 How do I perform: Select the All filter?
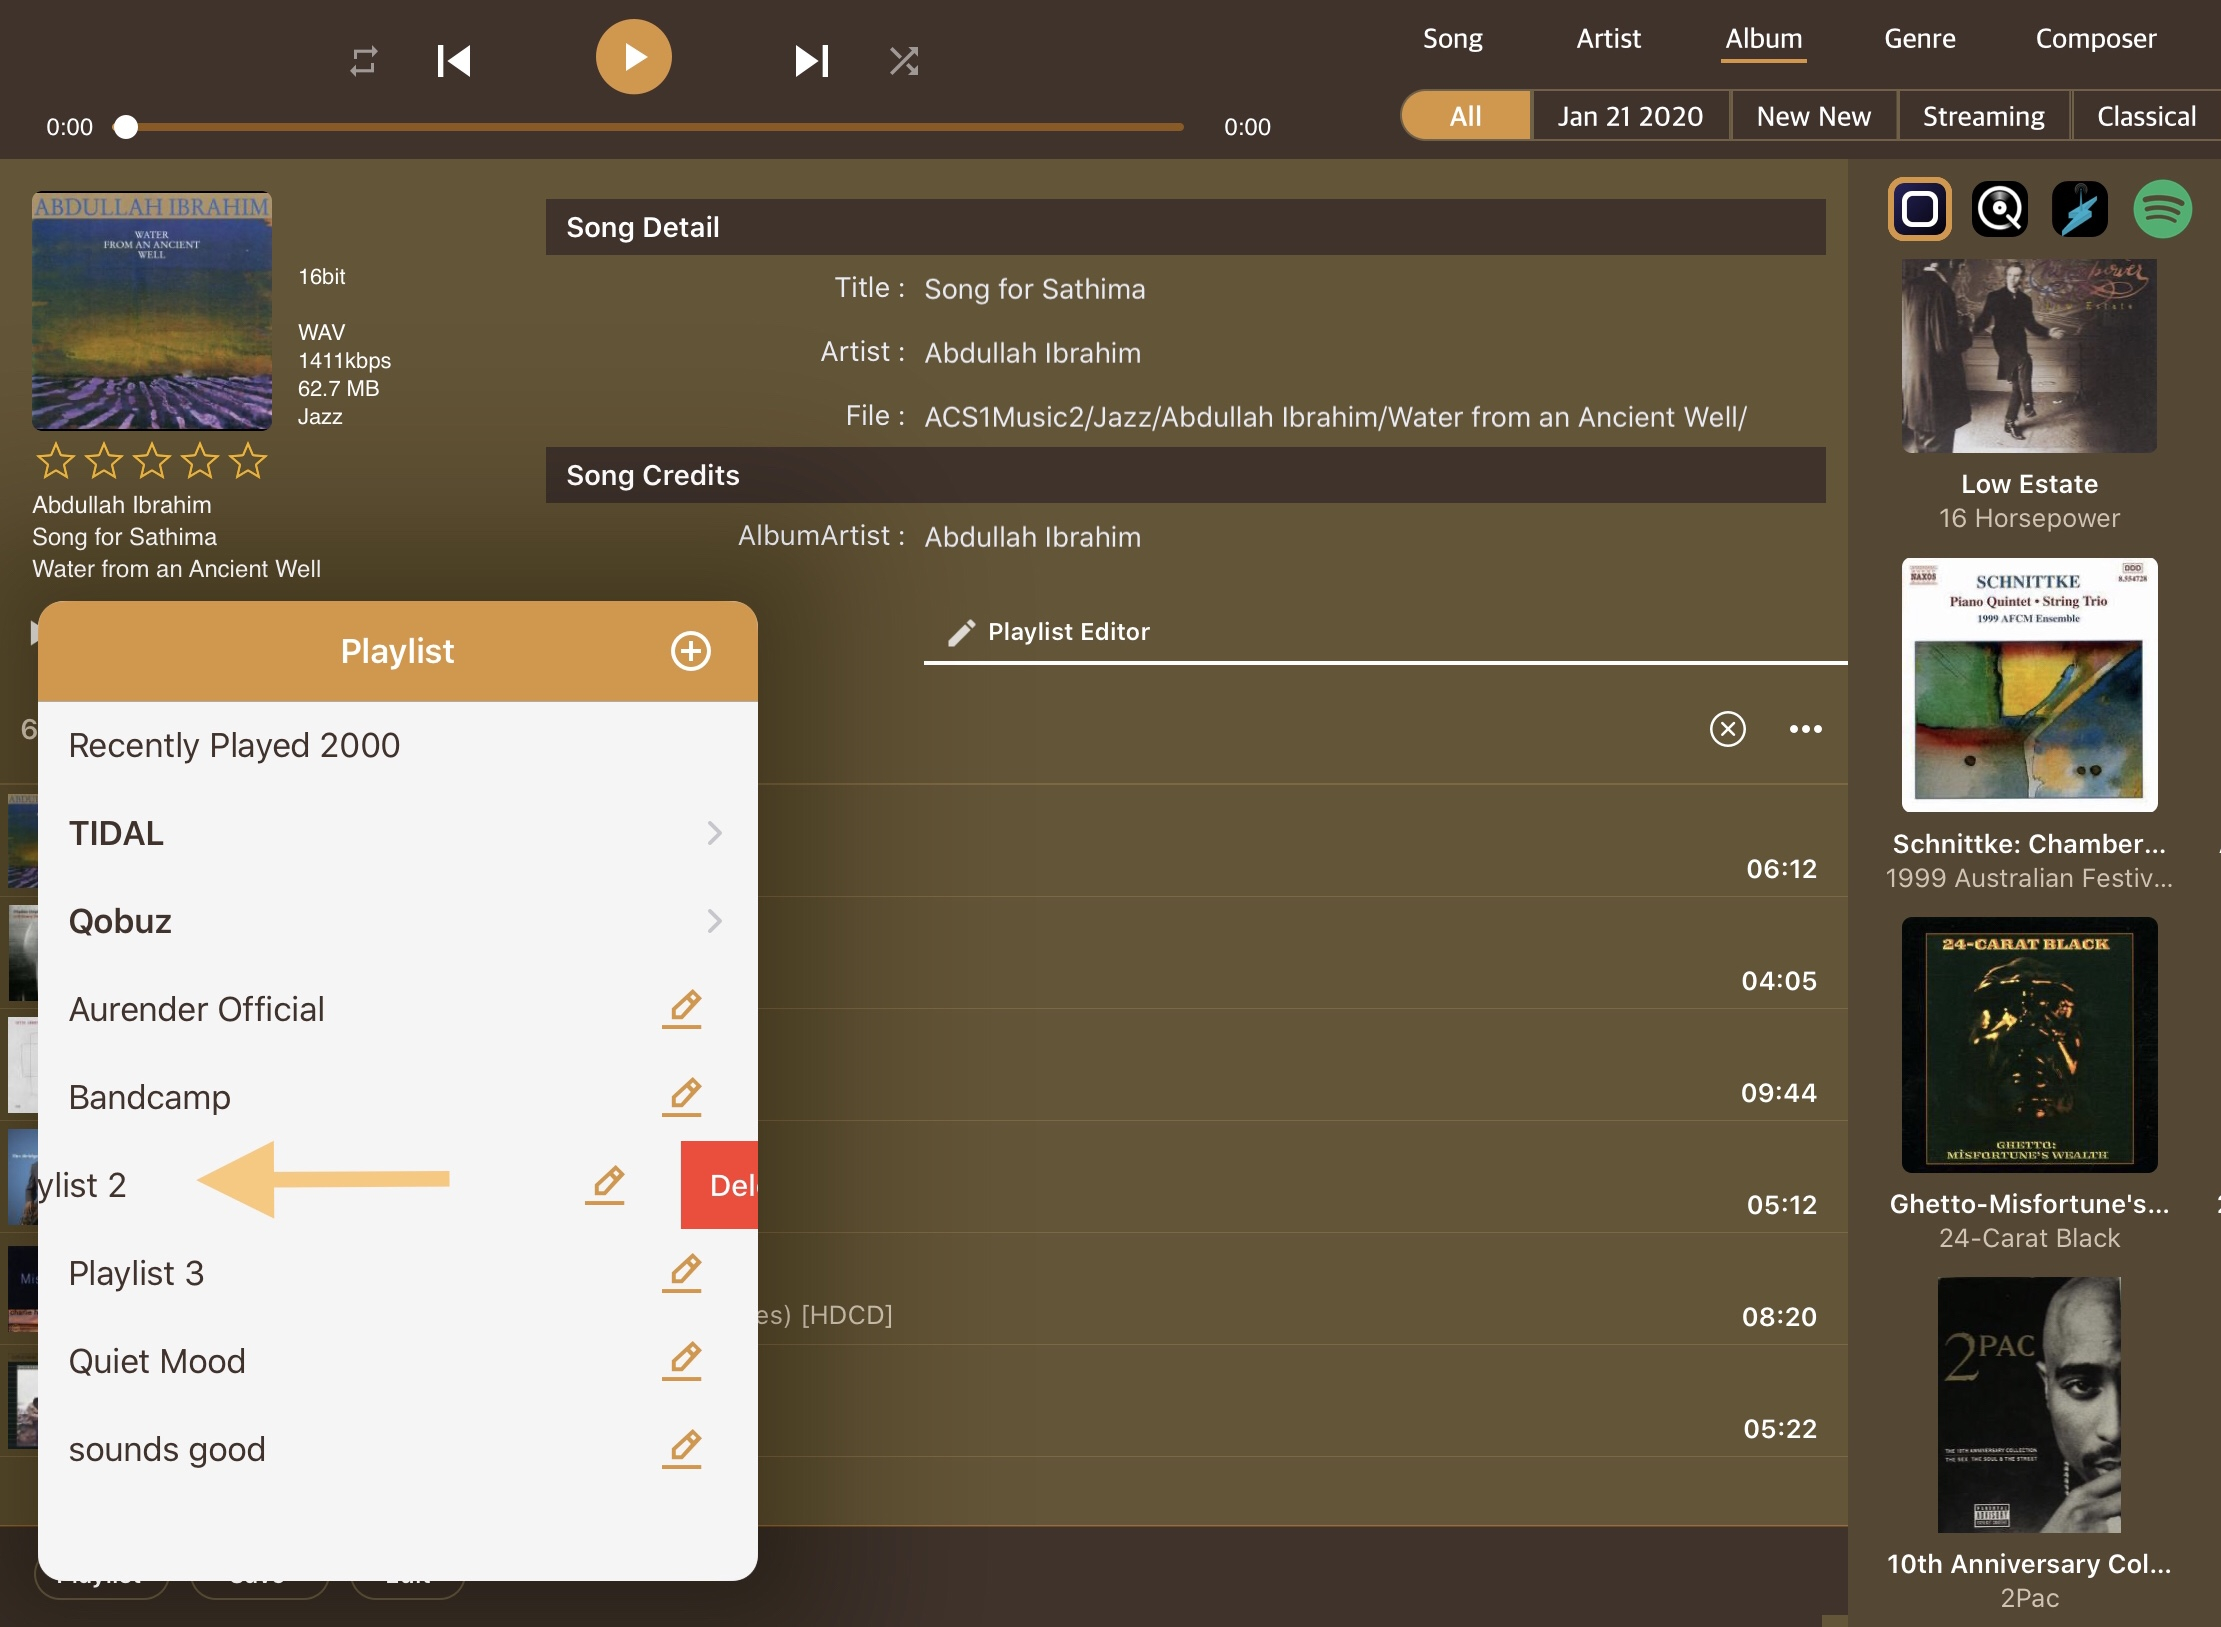pos(1466,116)
